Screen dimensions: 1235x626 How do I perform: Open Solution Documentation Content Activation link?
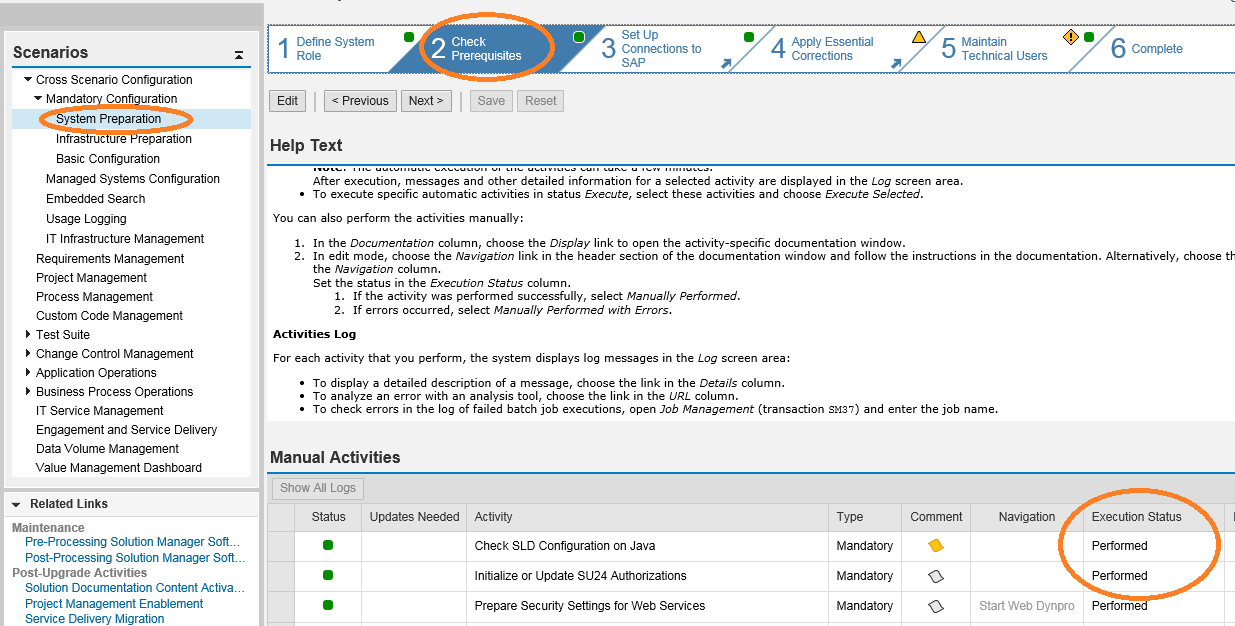135,588
